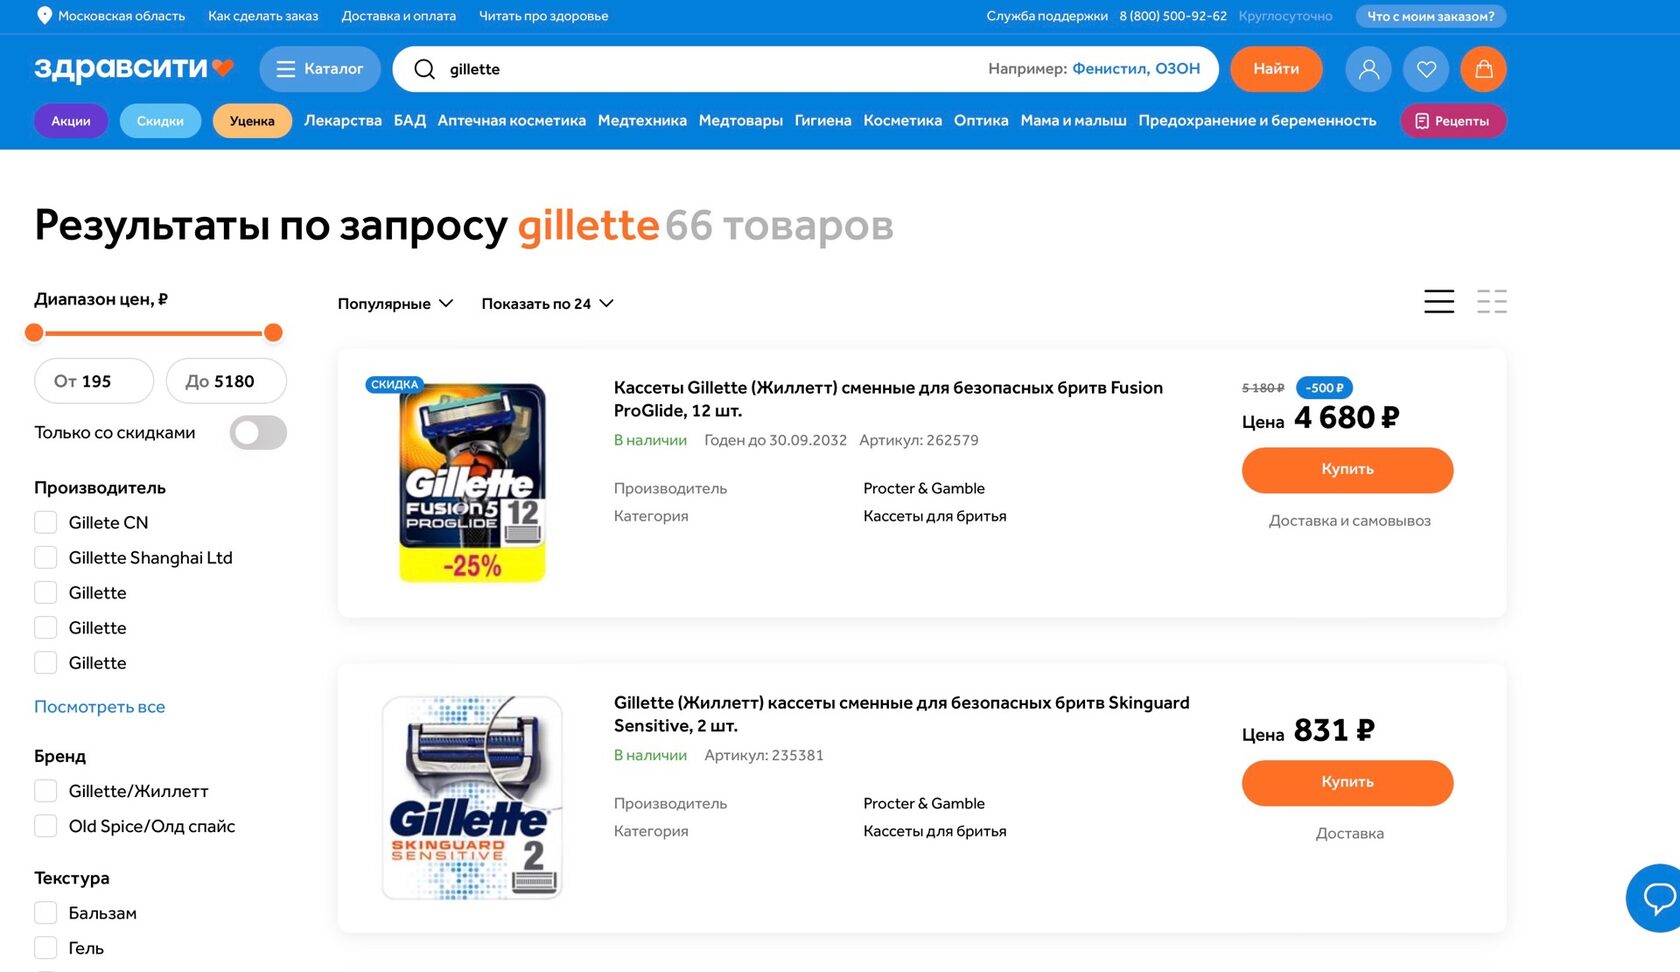Click the right price range slider handle
1680x972 pixels.
273,333
